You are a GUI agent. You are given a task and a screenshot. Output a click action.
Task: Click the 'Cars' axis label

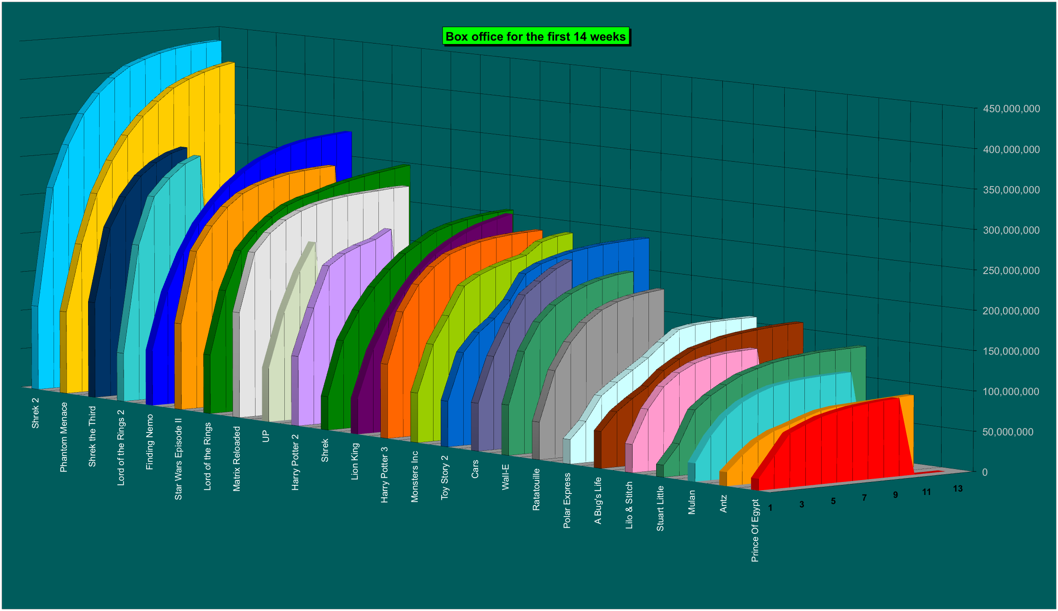[x=475, y=469]
